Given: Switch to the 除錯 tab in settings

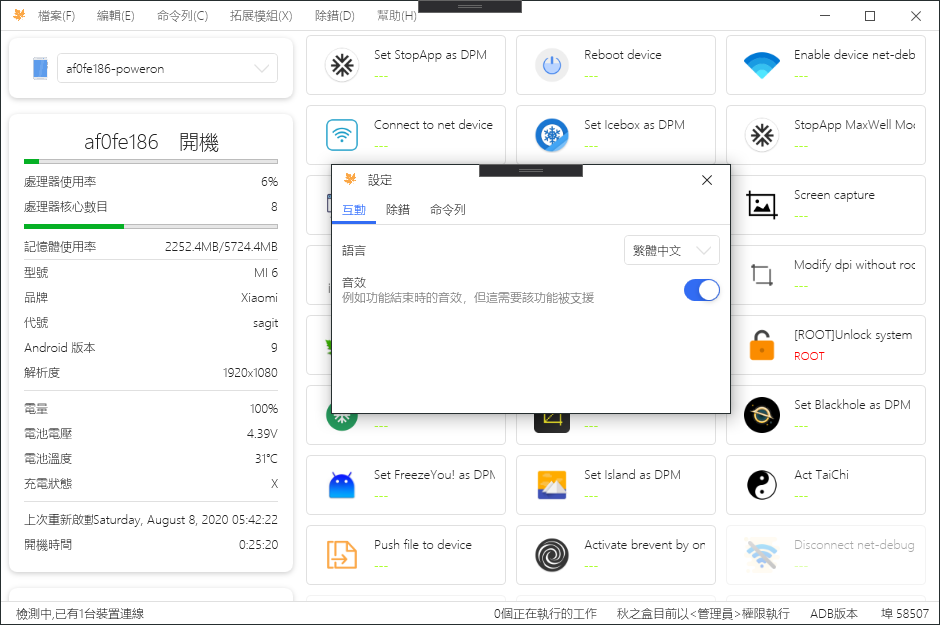Looking at the screenshot, I should 398,210.
